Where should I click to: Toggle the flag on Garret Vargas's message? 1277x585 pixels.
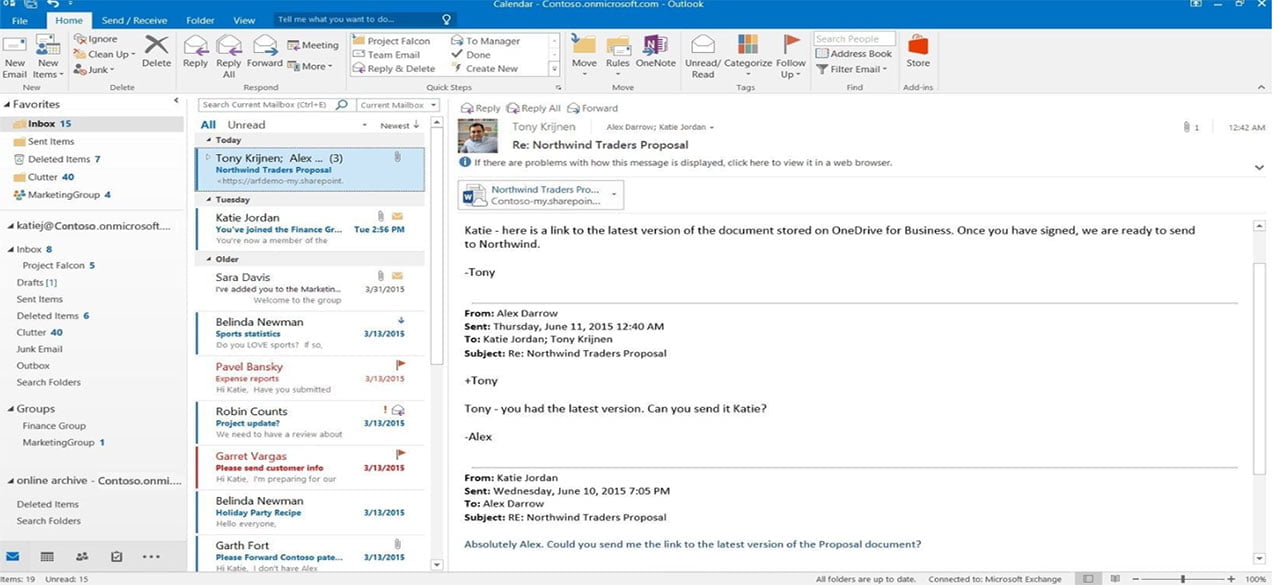[400, 455]
